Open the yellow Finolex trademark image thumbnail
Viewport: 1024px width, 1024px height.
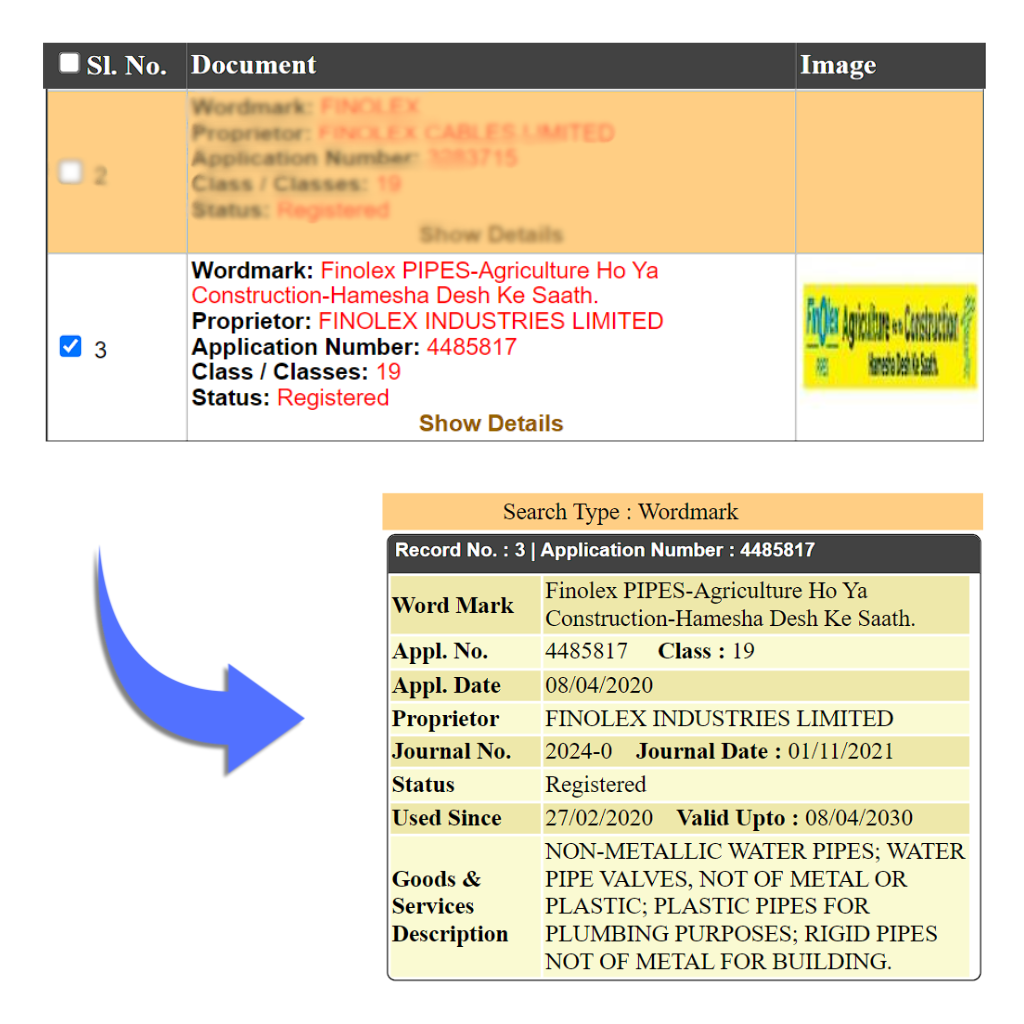[x=889, y=337]
